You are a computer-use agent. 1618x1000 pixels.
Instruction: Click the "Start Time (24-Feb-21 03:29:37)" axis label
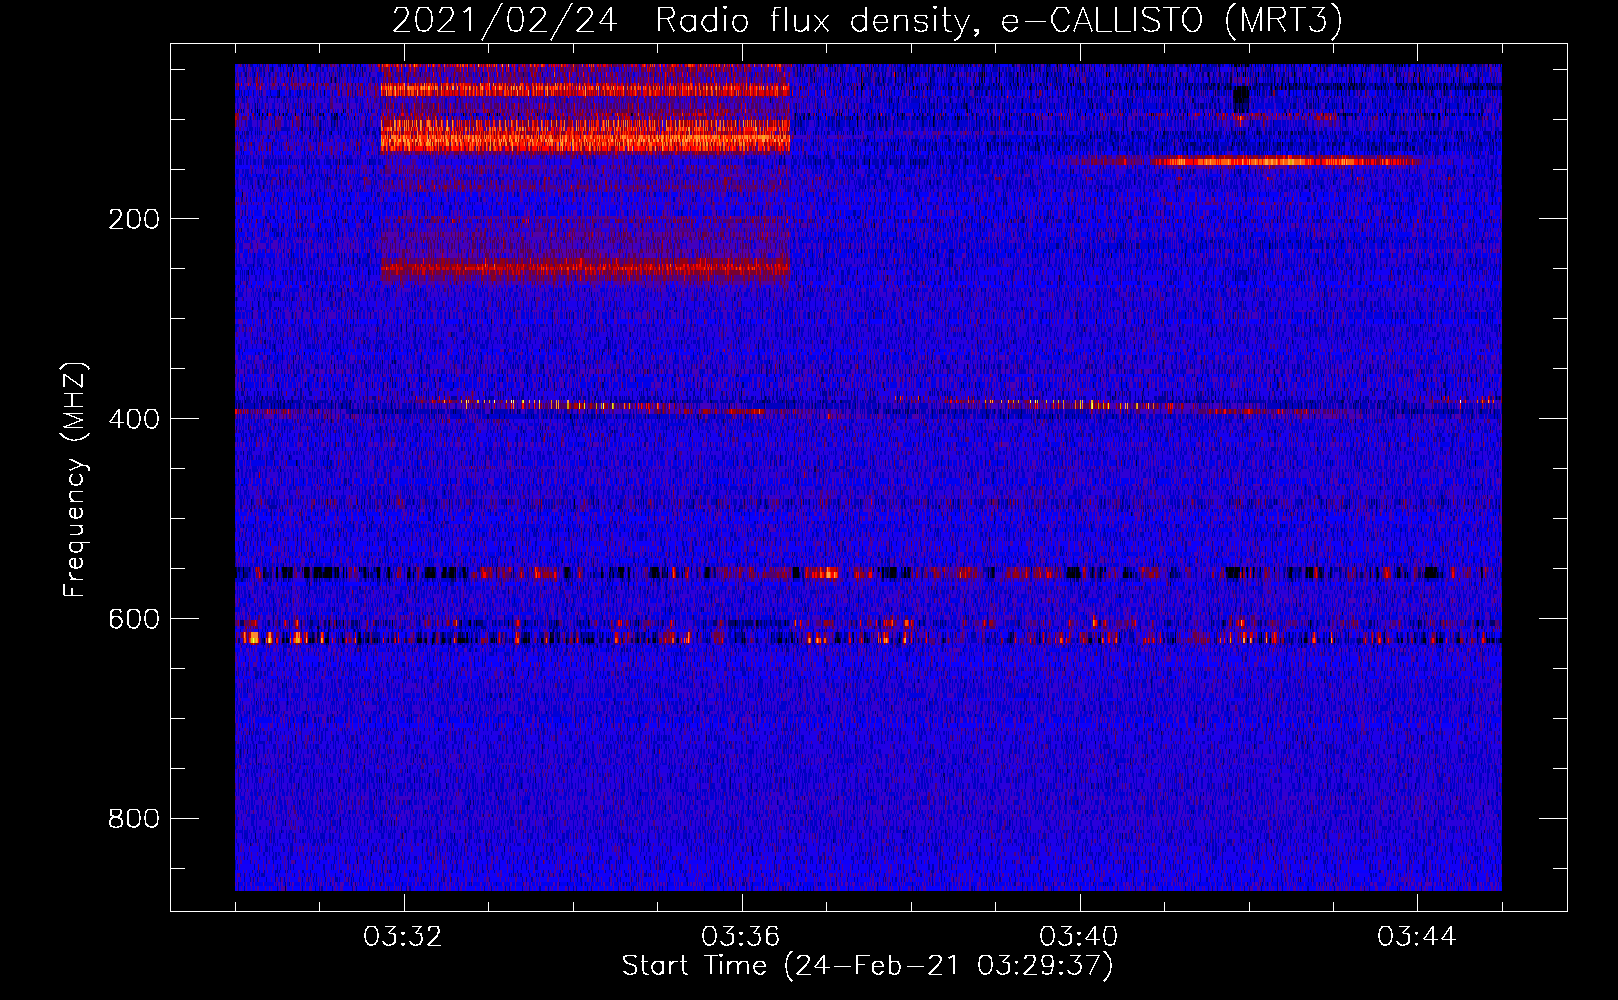[867, 966]
